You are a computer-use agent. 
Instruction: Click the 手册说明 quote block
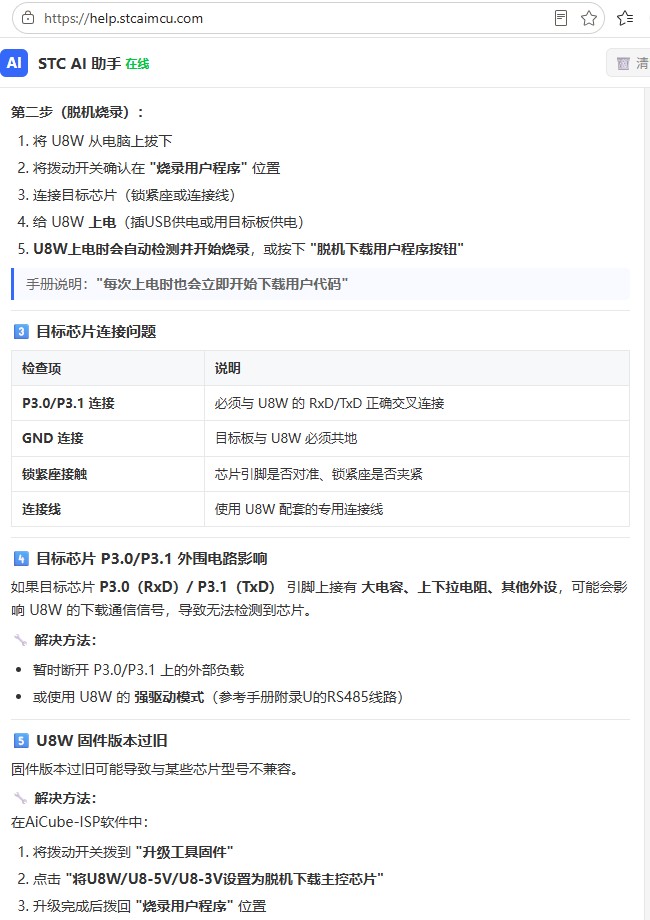320,284
